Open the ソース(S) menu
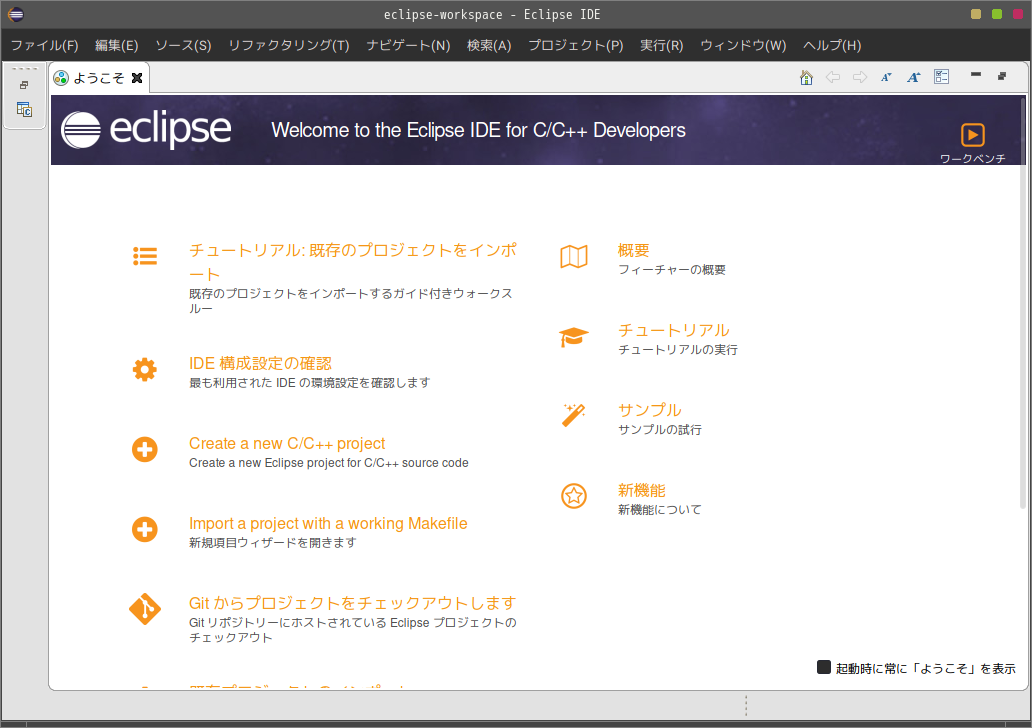 coord(183,45)
